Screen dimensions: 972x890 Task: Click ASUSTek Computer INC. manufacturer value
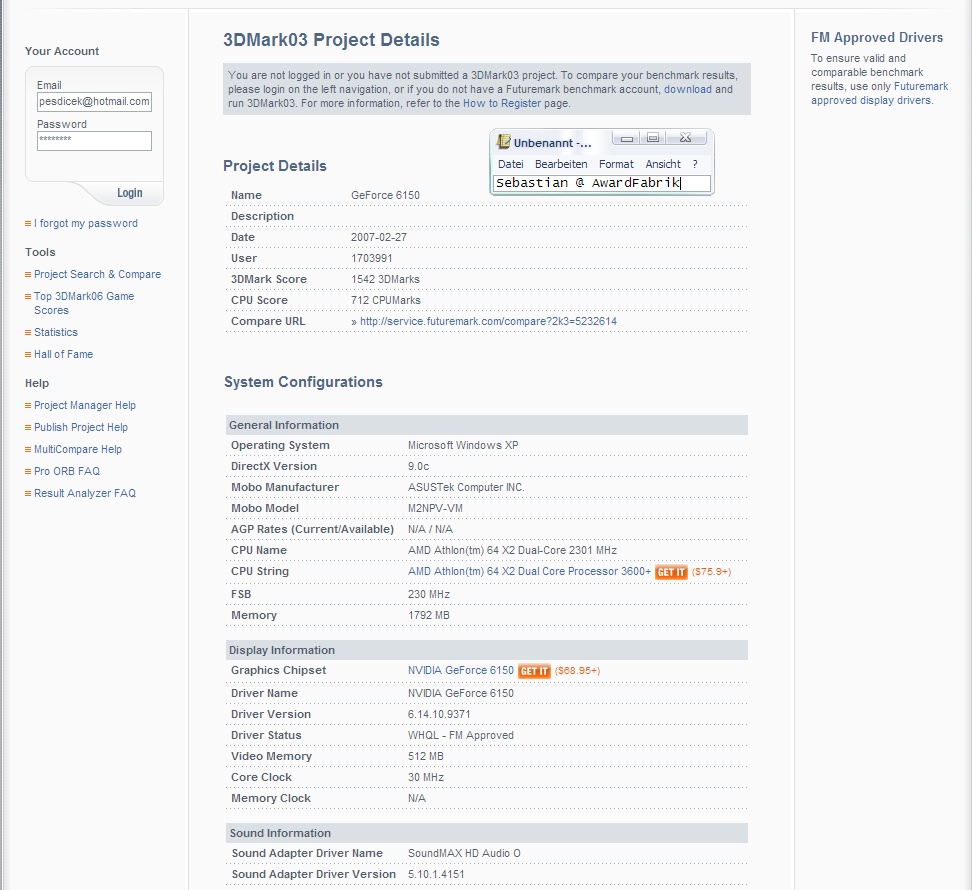click(466, 487)
